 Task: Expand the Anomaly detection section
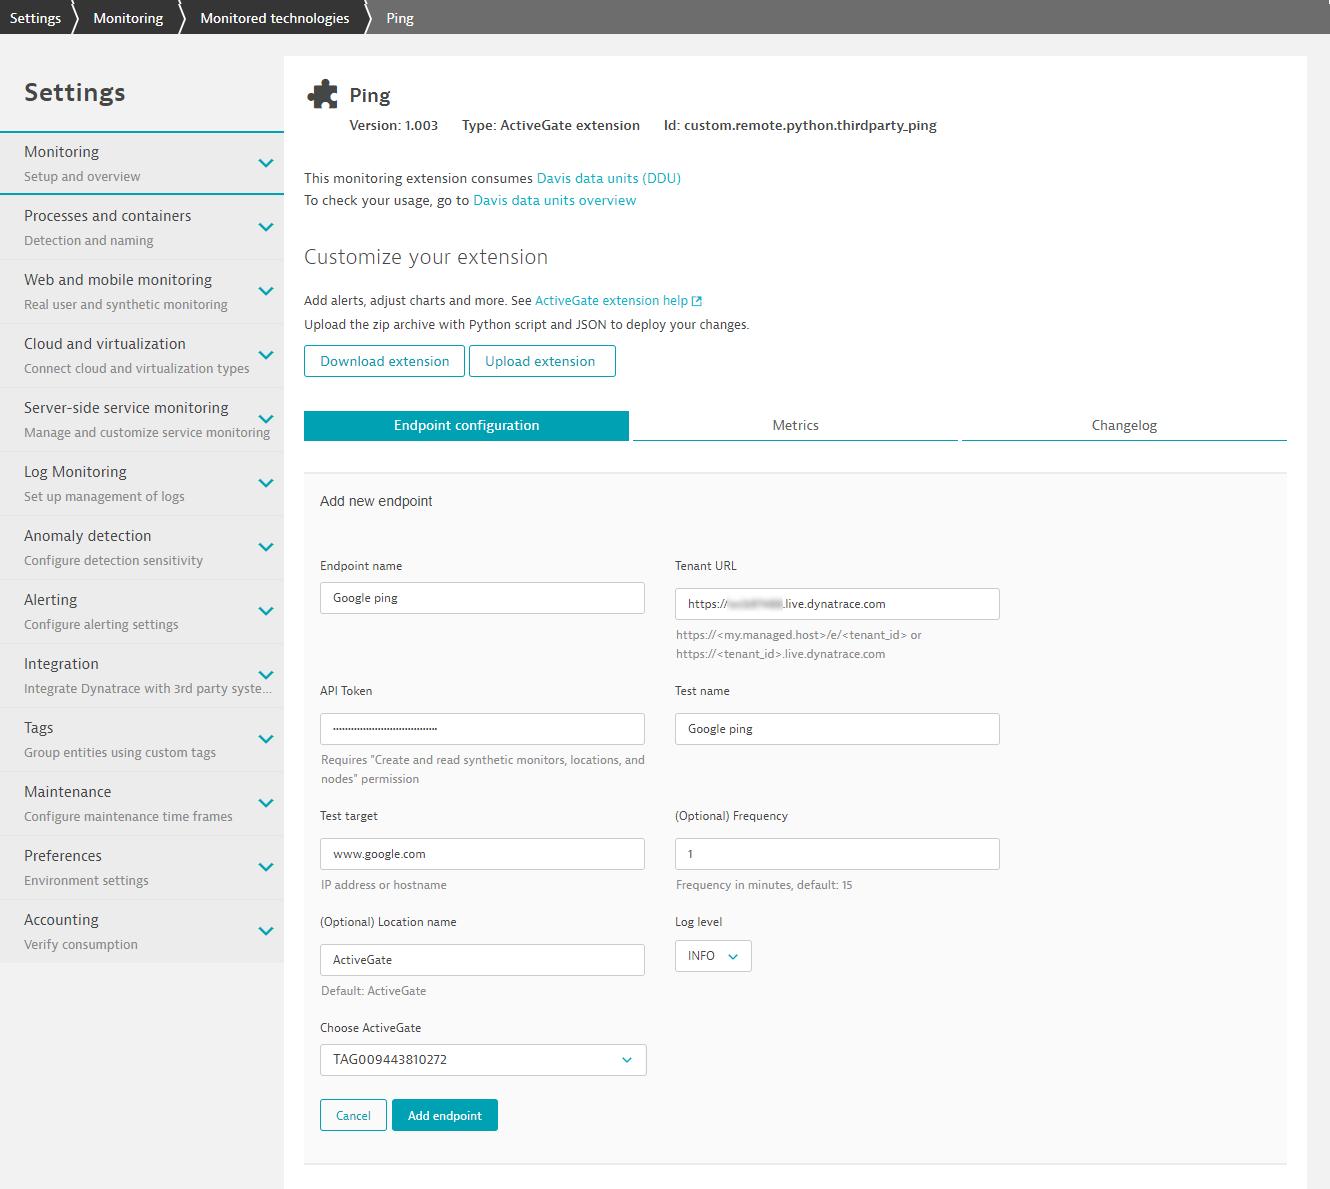(266, 547)
